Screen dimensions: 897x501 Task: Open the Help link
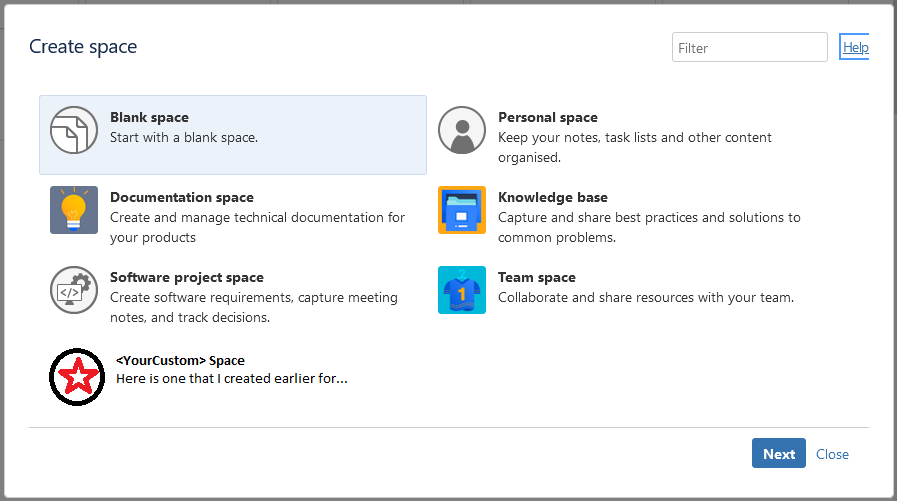coord(855,47)
